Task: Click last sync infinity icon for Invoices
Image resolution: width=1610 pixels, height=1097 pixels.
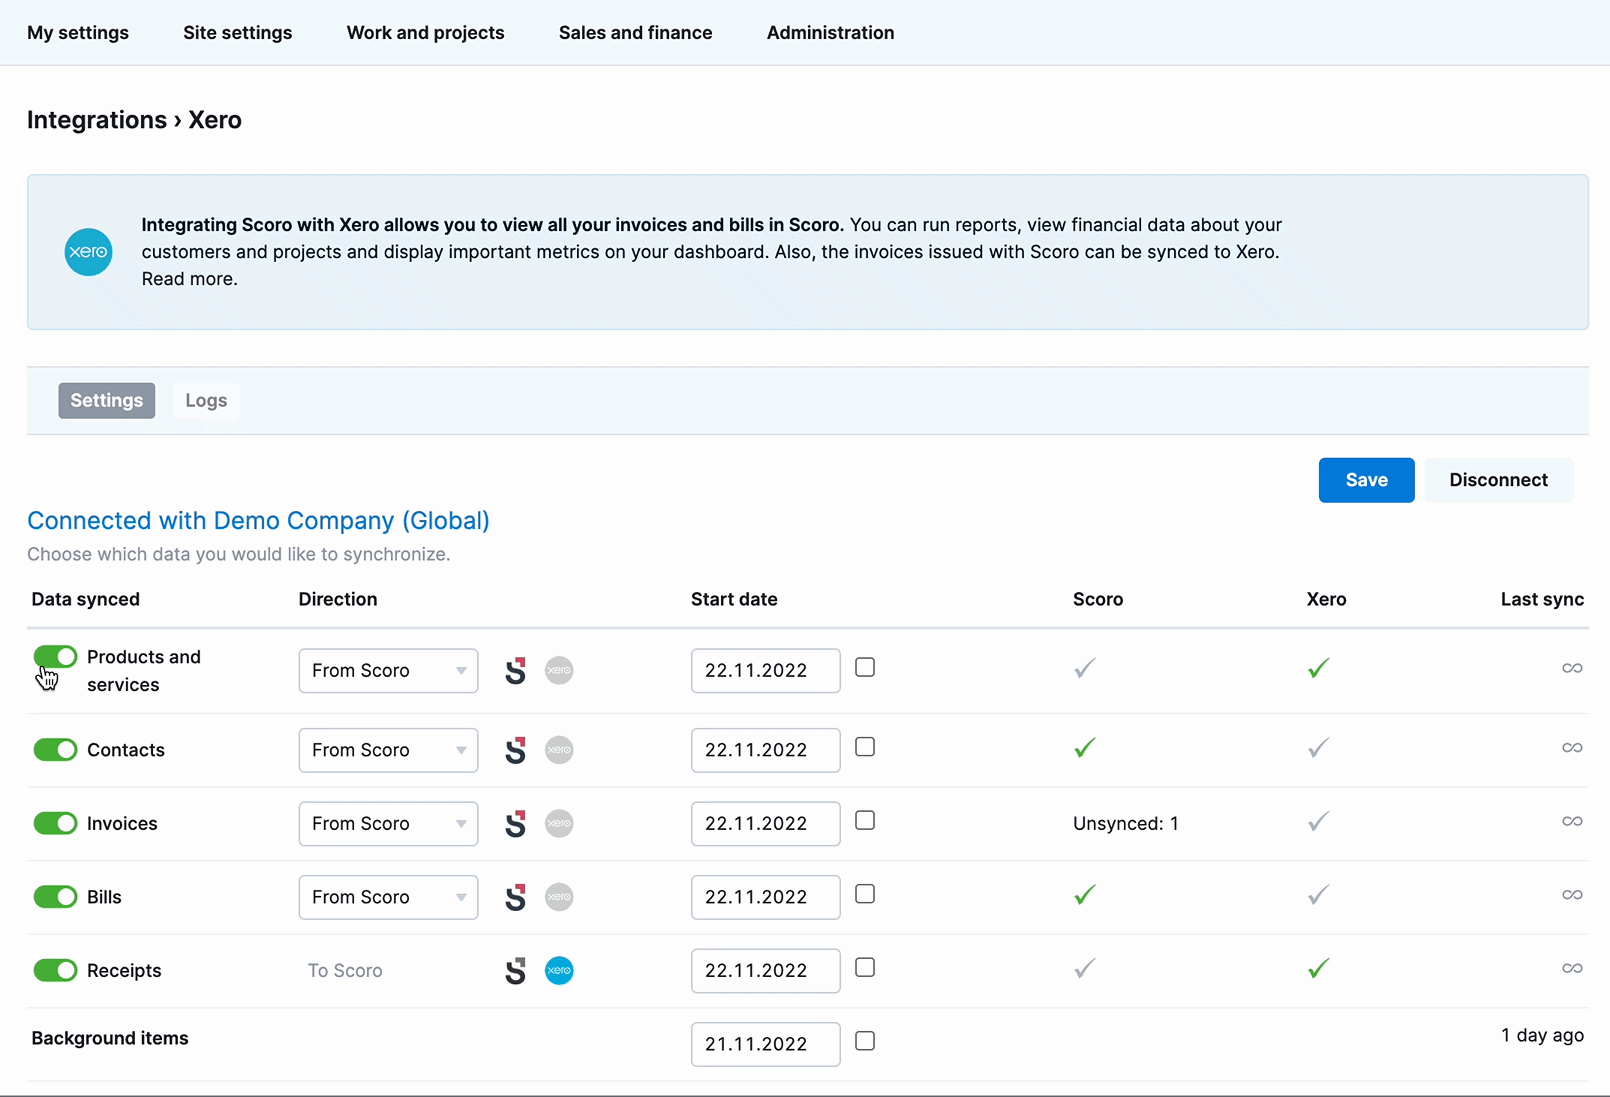Action: pyautogui.click(x=1572, y=821)
